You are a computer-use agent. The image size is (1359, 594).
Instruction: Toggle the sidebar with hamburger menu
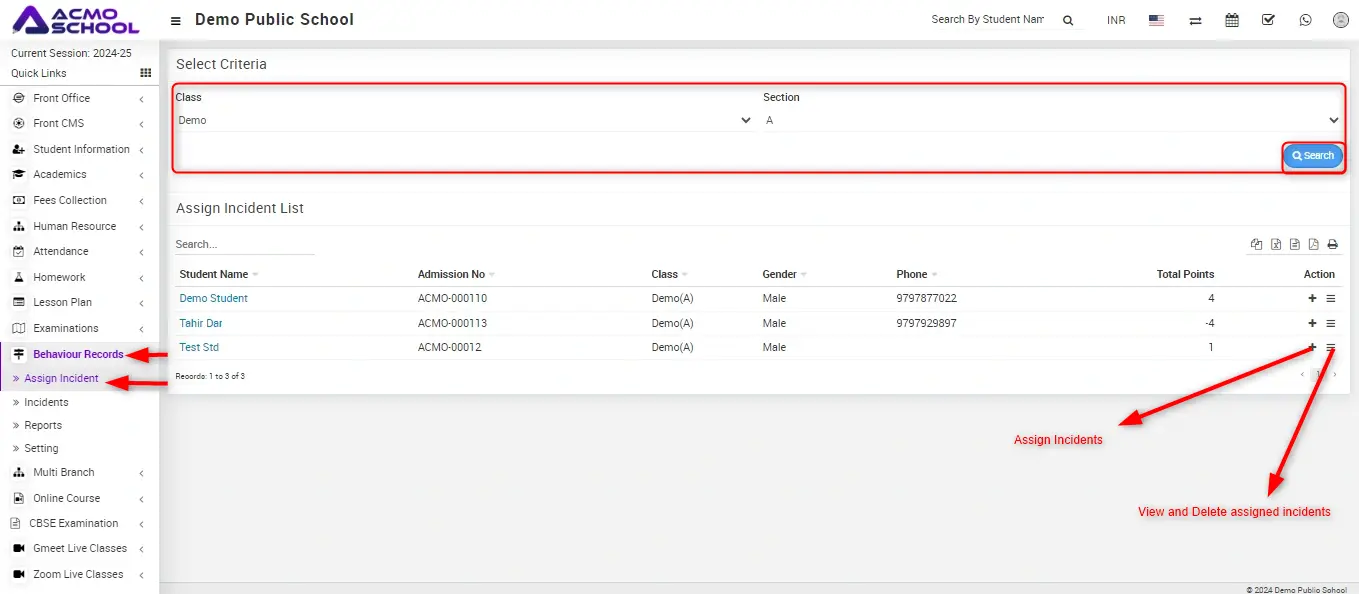click(x=176, y=21)
